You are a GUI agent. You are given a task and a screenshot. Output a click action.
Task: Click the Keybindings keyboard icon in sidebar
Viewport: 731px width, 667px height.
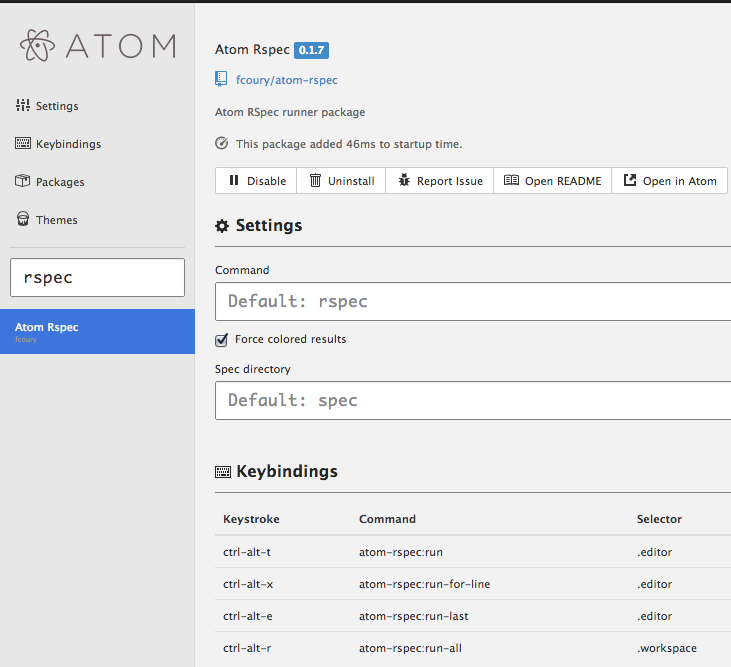tap(22, 143)
